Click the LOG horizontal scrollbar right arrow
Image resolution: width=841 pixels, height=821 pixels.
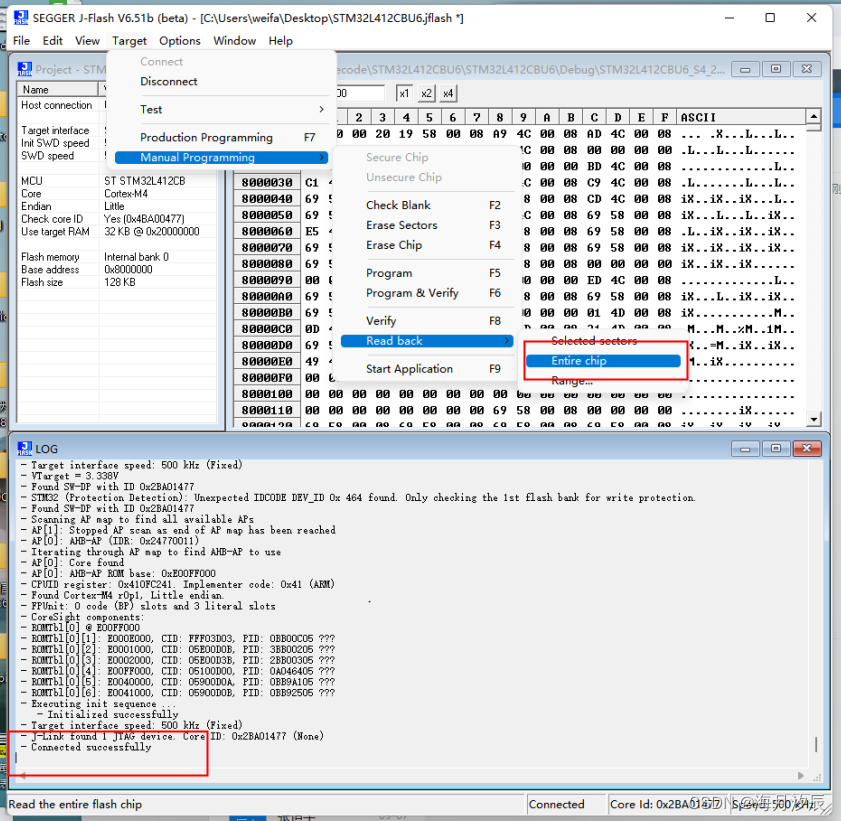(x=801, y=775)
